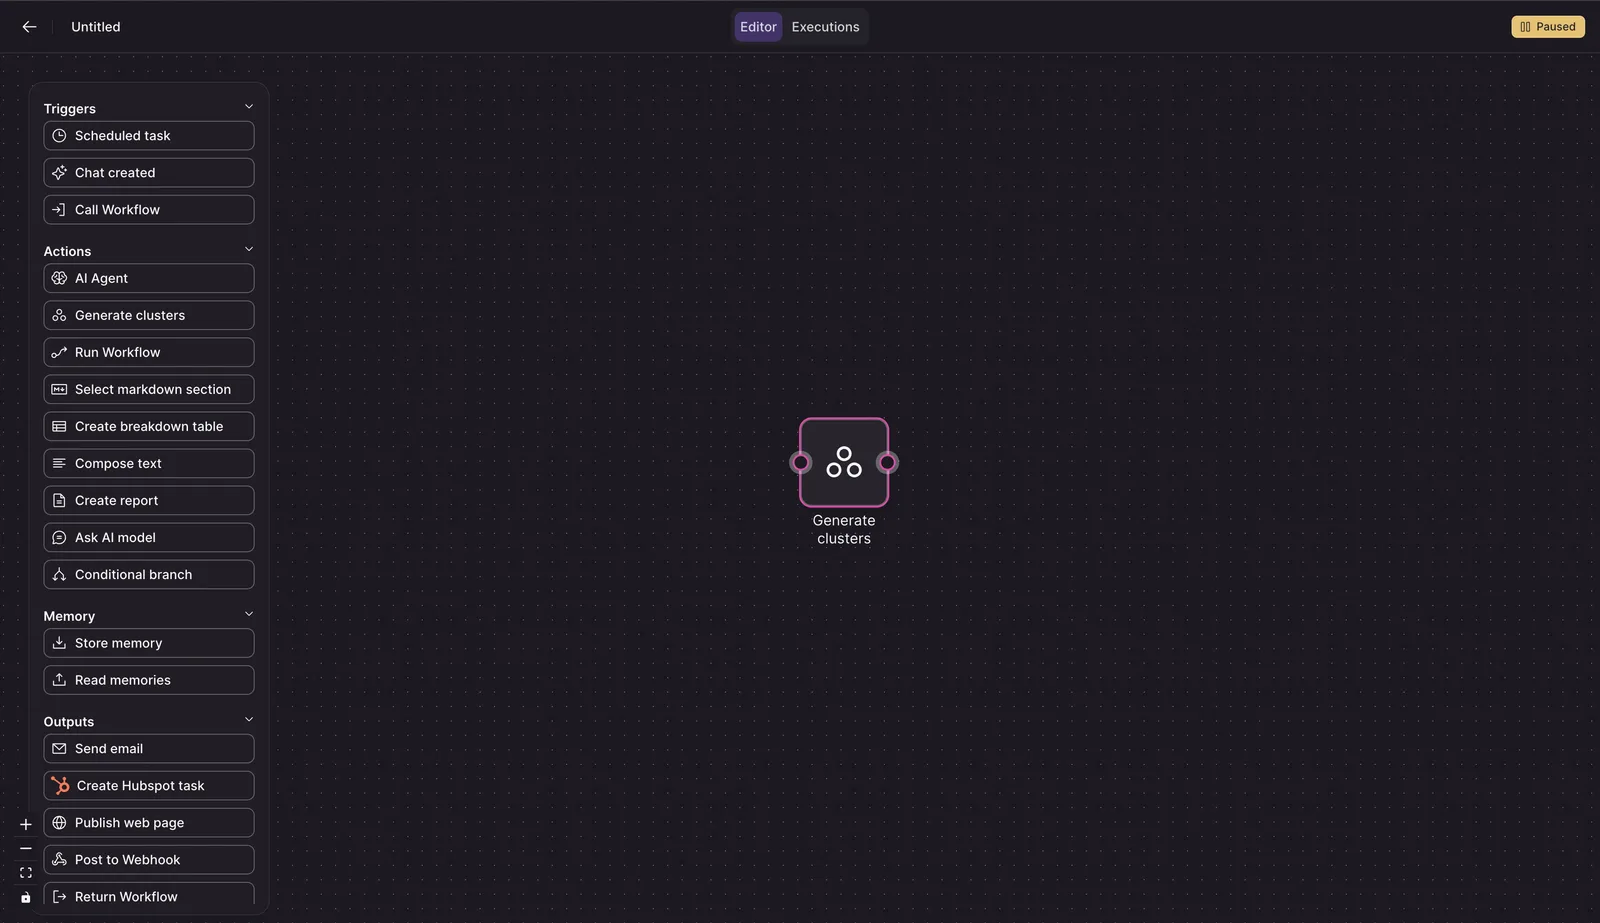
Task: Click the Publish web page globe icon
Action: coord(59,823)
